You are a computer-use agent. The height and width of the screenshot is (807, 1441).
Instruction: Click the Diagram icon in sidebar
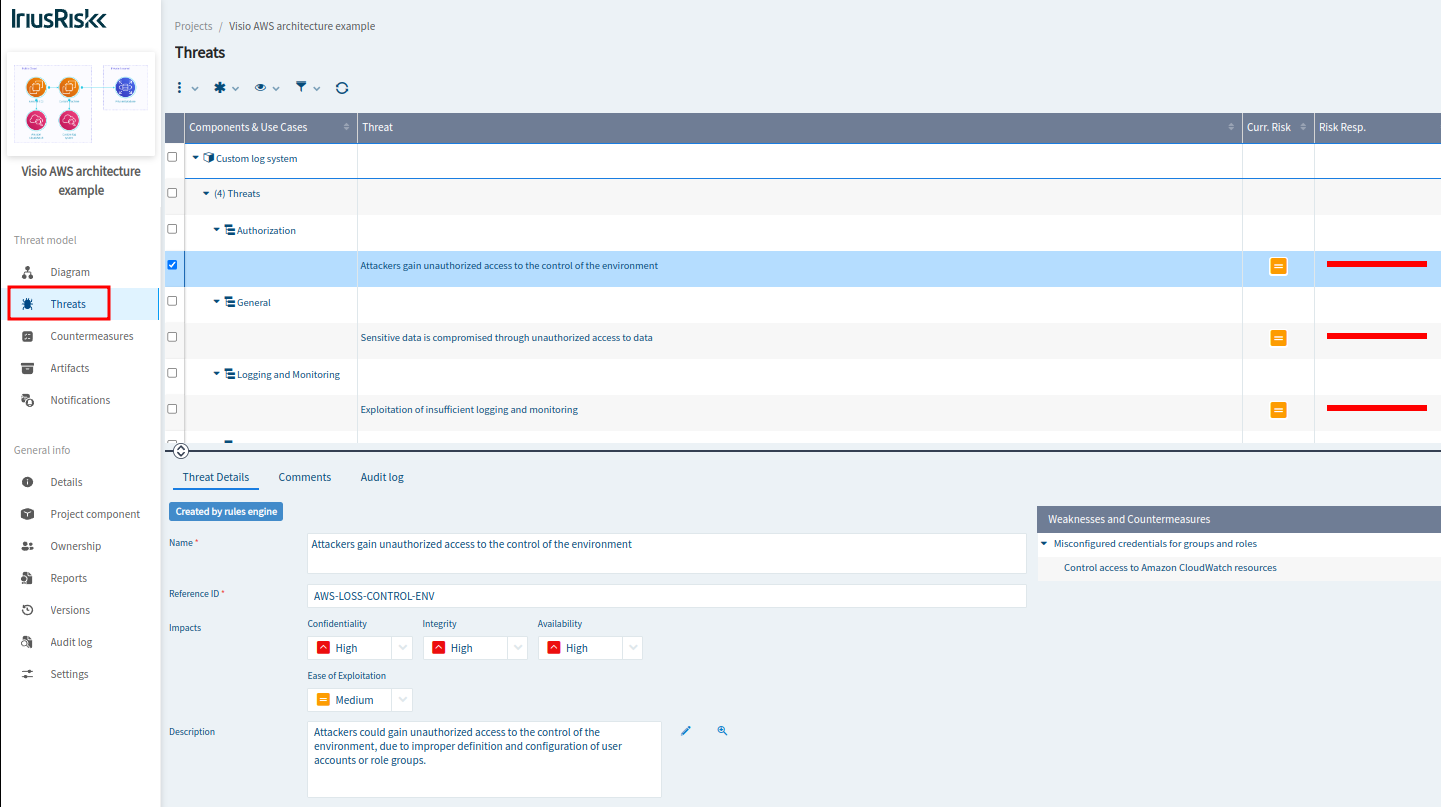tap(28, 272)
